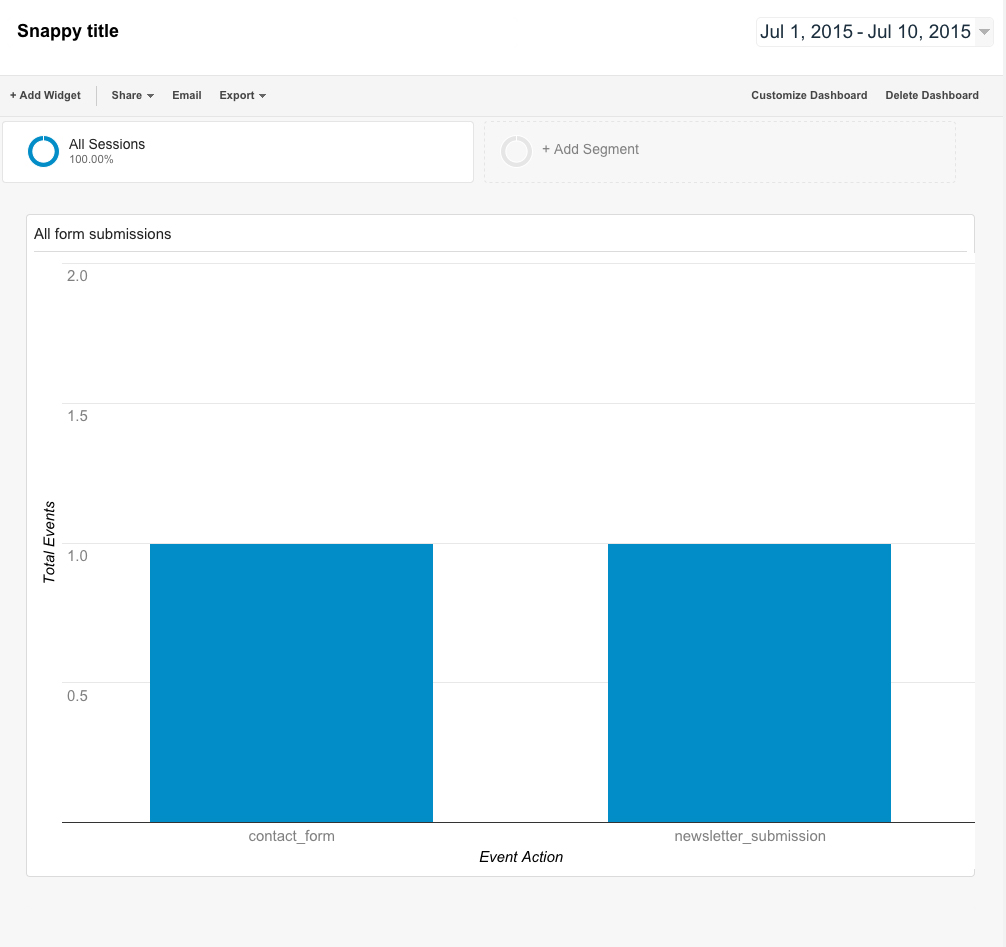The height and width of the screenshot is (947, 1006).
Task: Click the grey Add Segment circle icon
Action: [x=516, y=151]
